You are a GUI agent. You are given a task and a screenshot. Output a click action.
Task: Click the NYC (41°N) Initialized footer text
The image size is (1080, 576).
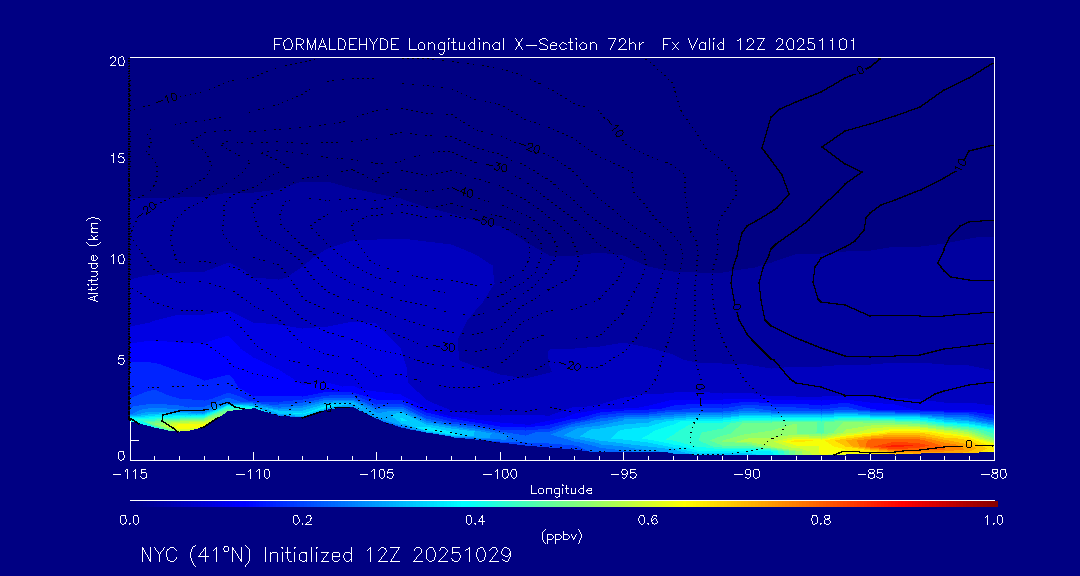[326, 555]
